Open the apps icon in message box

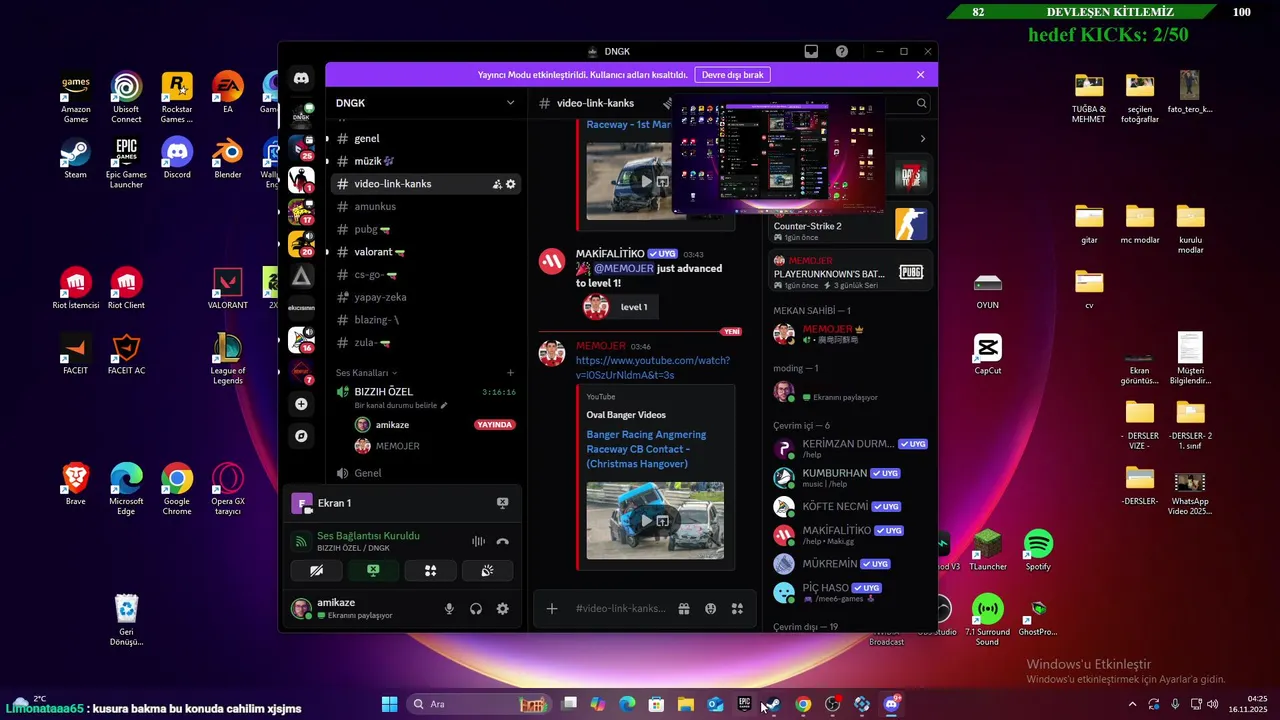click(737, 608)
